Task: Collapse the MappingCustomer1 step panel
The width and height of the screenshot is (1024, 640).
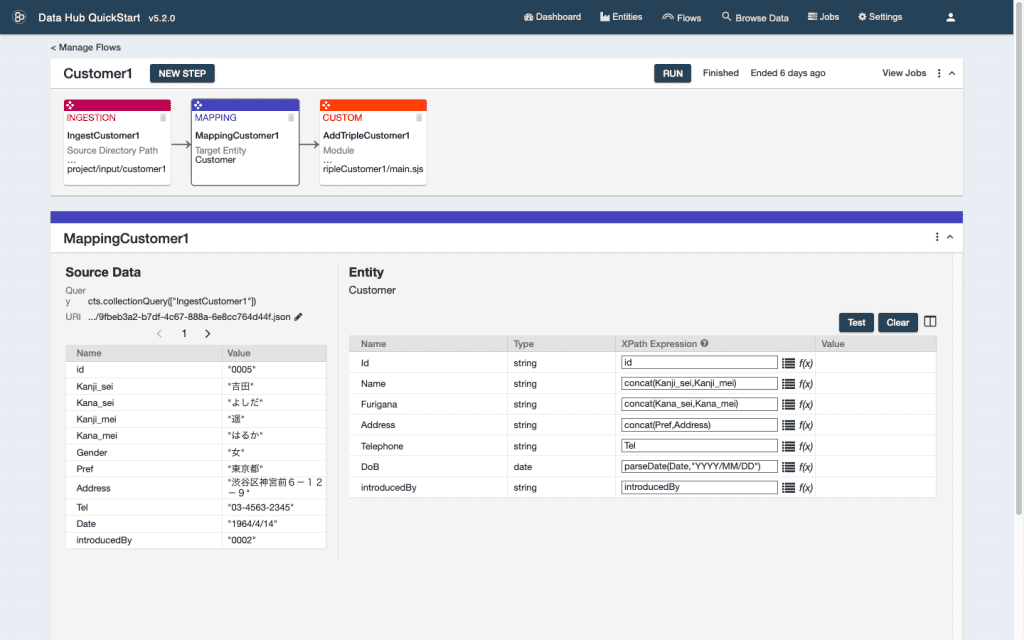Action: (x=950, y=237)
